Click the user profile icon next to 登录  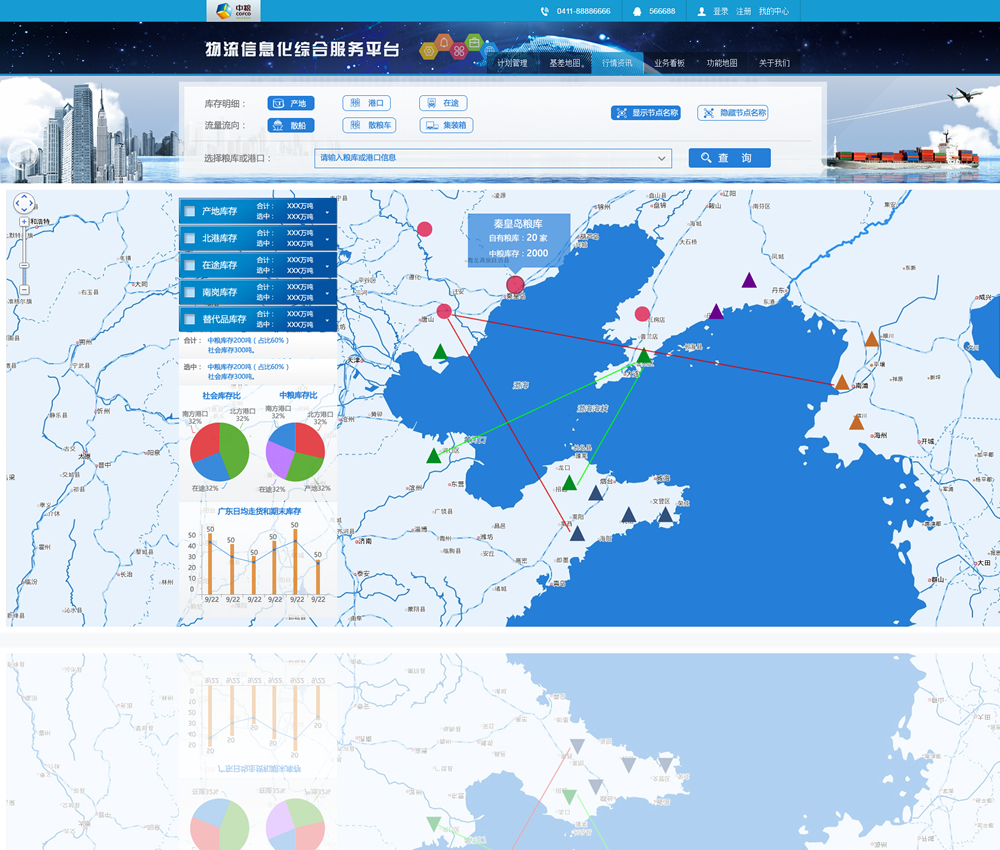(701, 11)
